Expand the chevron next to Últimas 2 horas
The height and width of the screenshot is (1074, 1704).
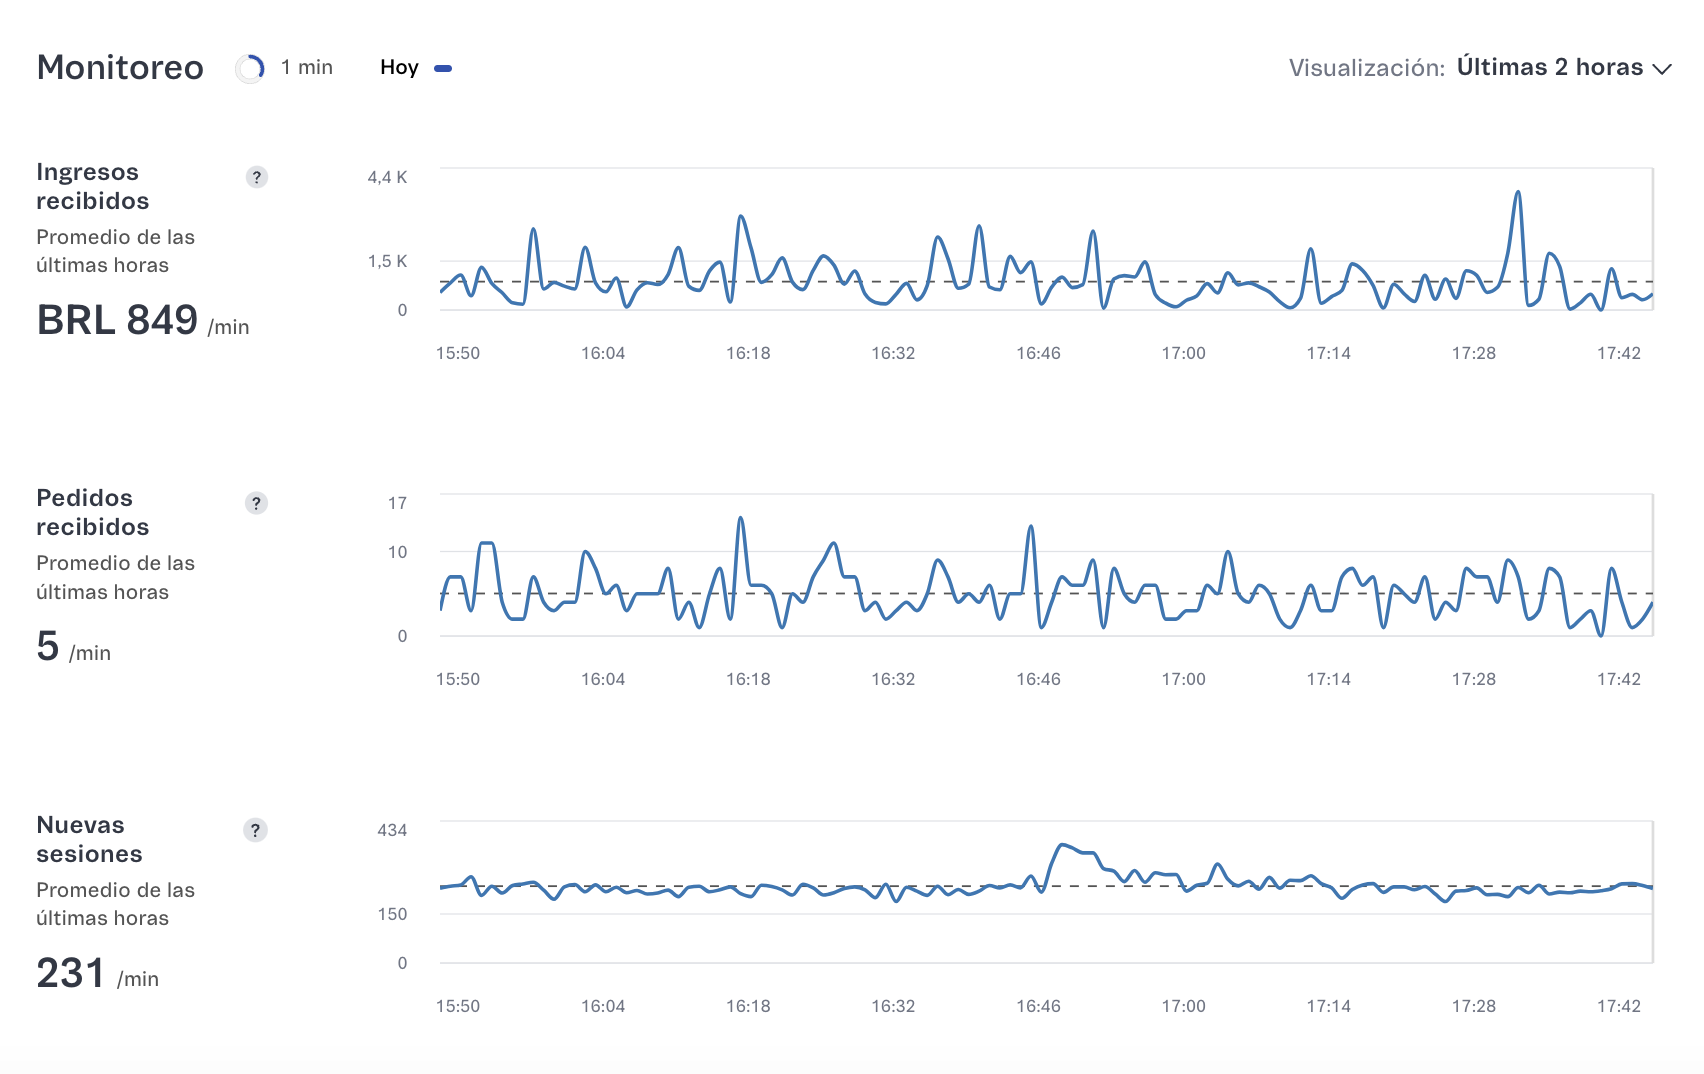[x=1662, y=69]
